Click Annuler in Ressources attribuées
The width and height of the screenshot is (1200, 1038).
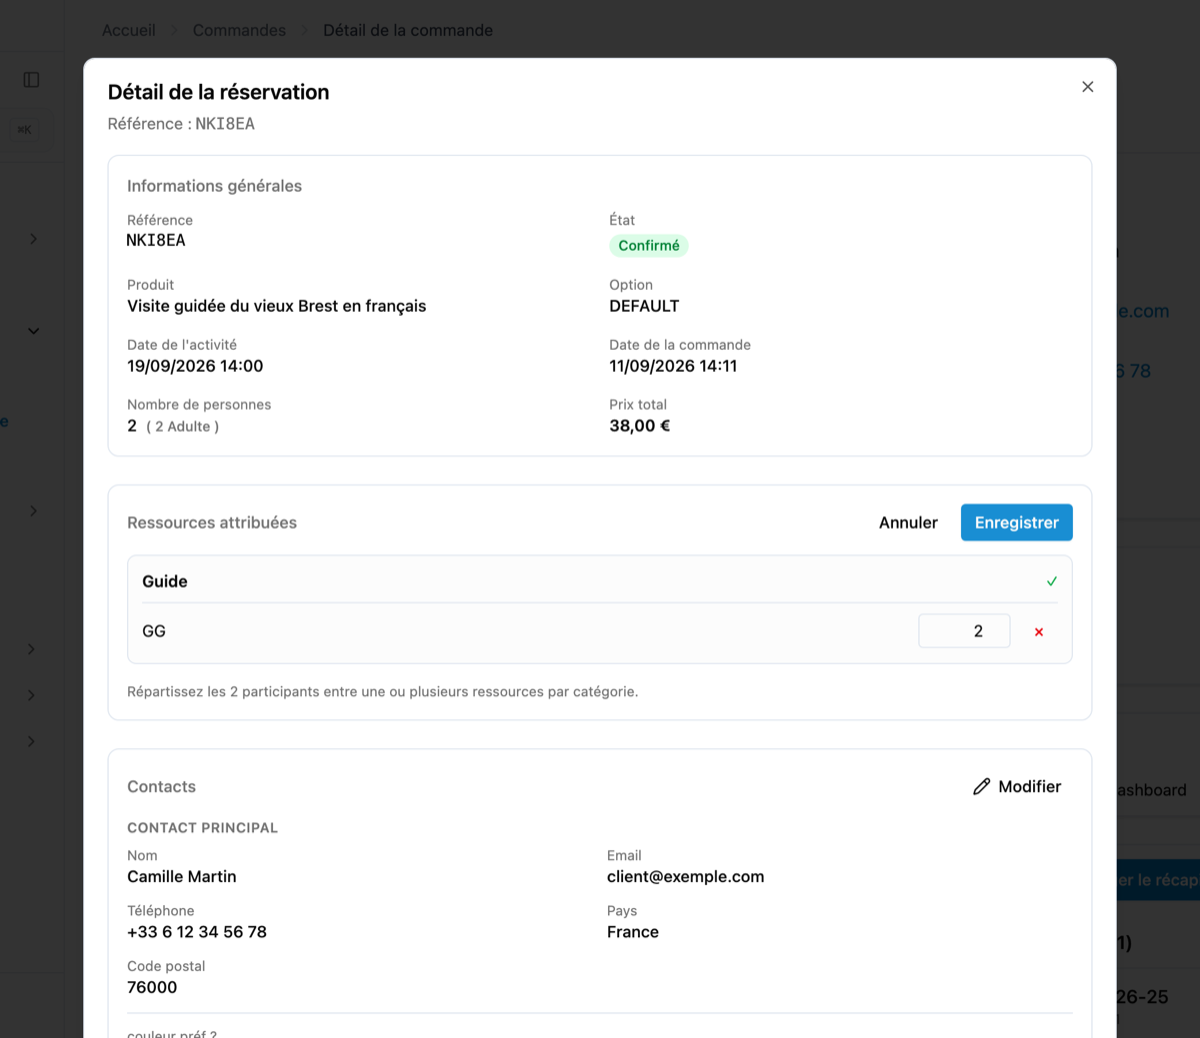[908, 523]
